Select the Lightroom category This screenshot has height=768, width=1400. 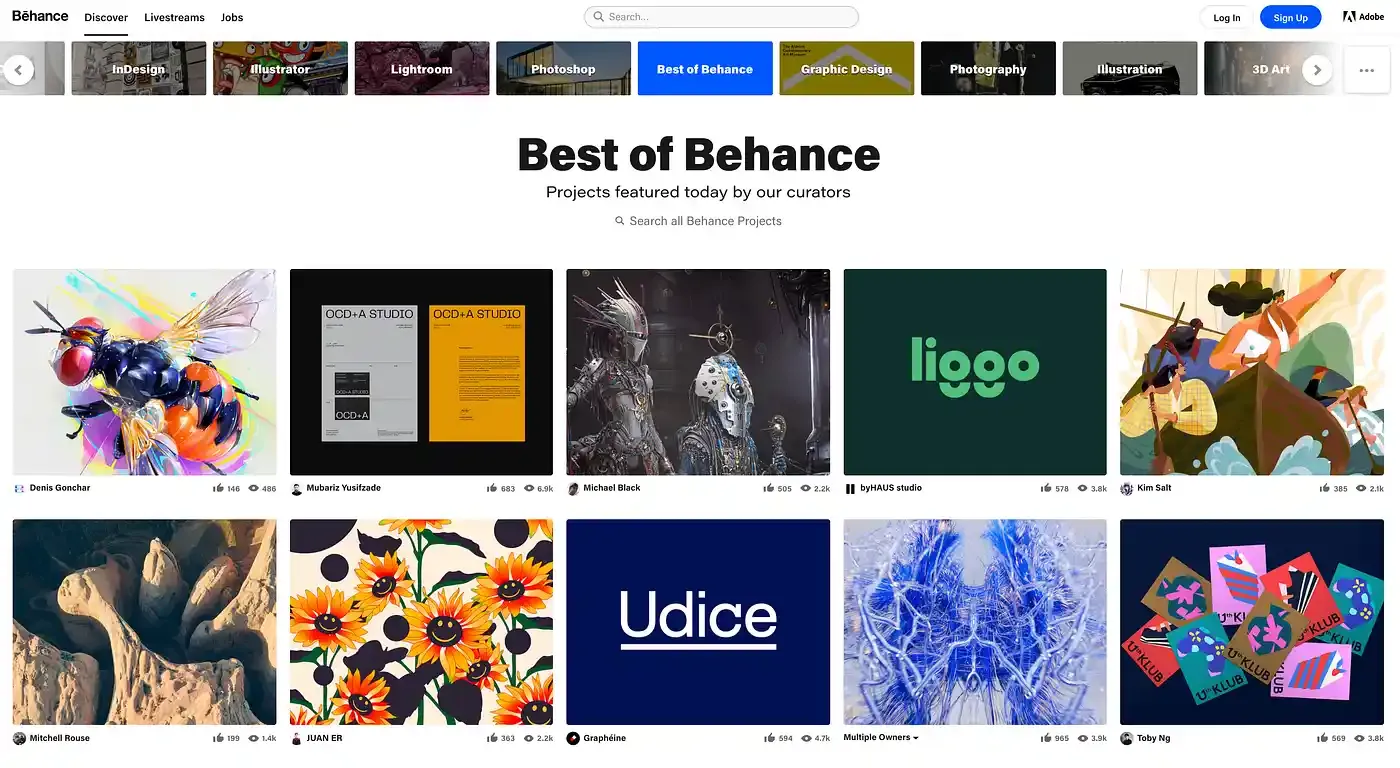pos(422,68)
